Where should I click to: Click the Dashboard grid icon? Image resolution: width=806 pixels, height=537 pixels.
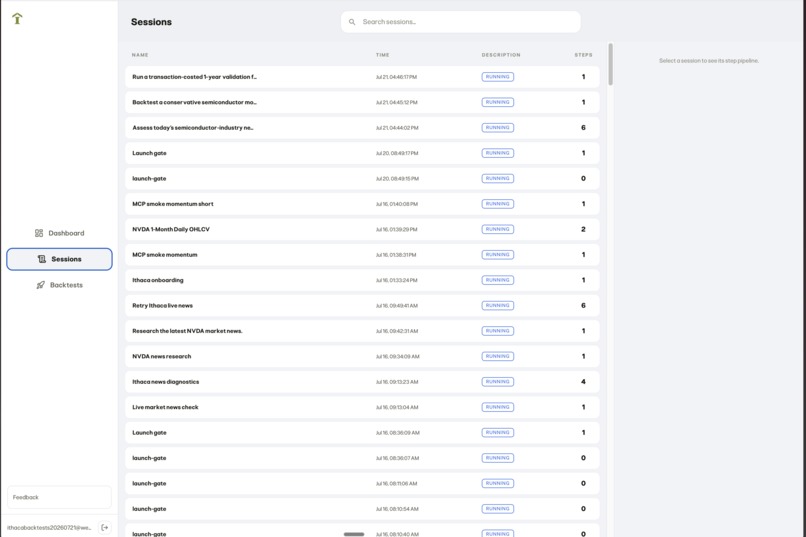click(x=39, y=233)
